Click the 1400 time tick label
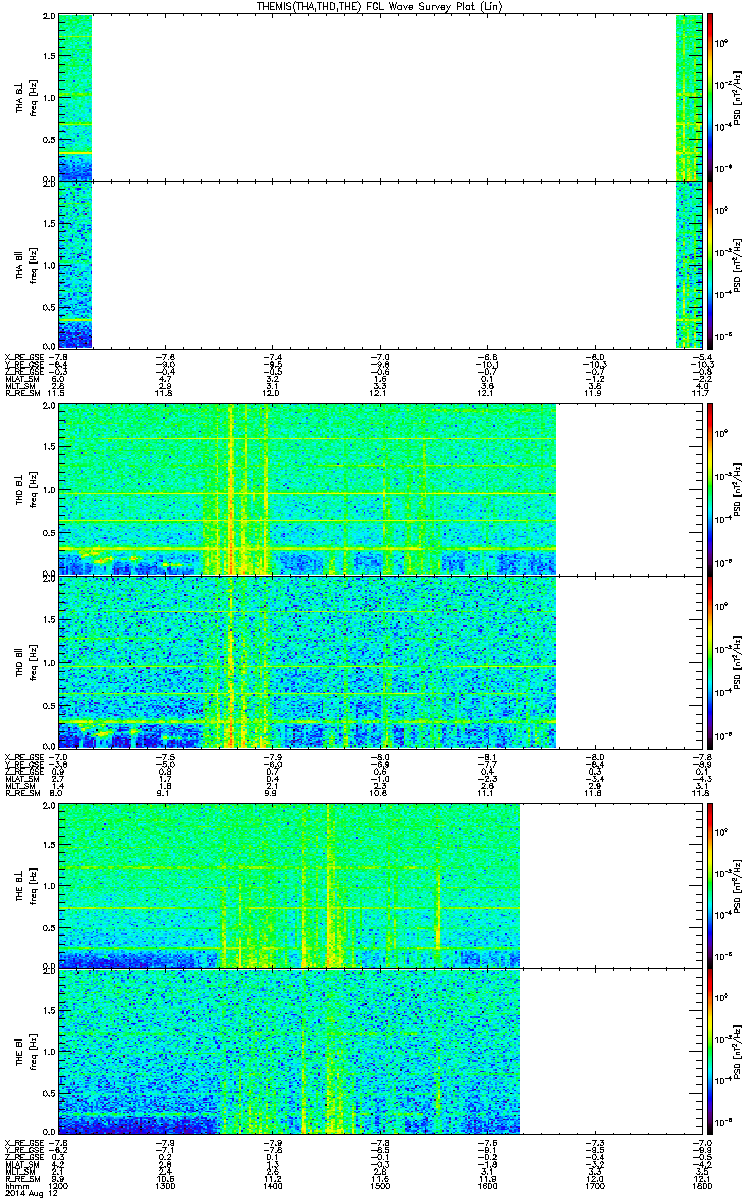 tap(273, 1184)
